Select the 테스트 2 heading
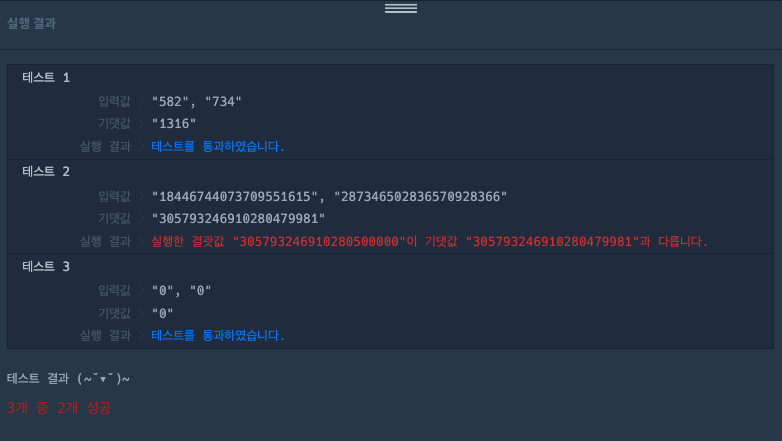 46,172
